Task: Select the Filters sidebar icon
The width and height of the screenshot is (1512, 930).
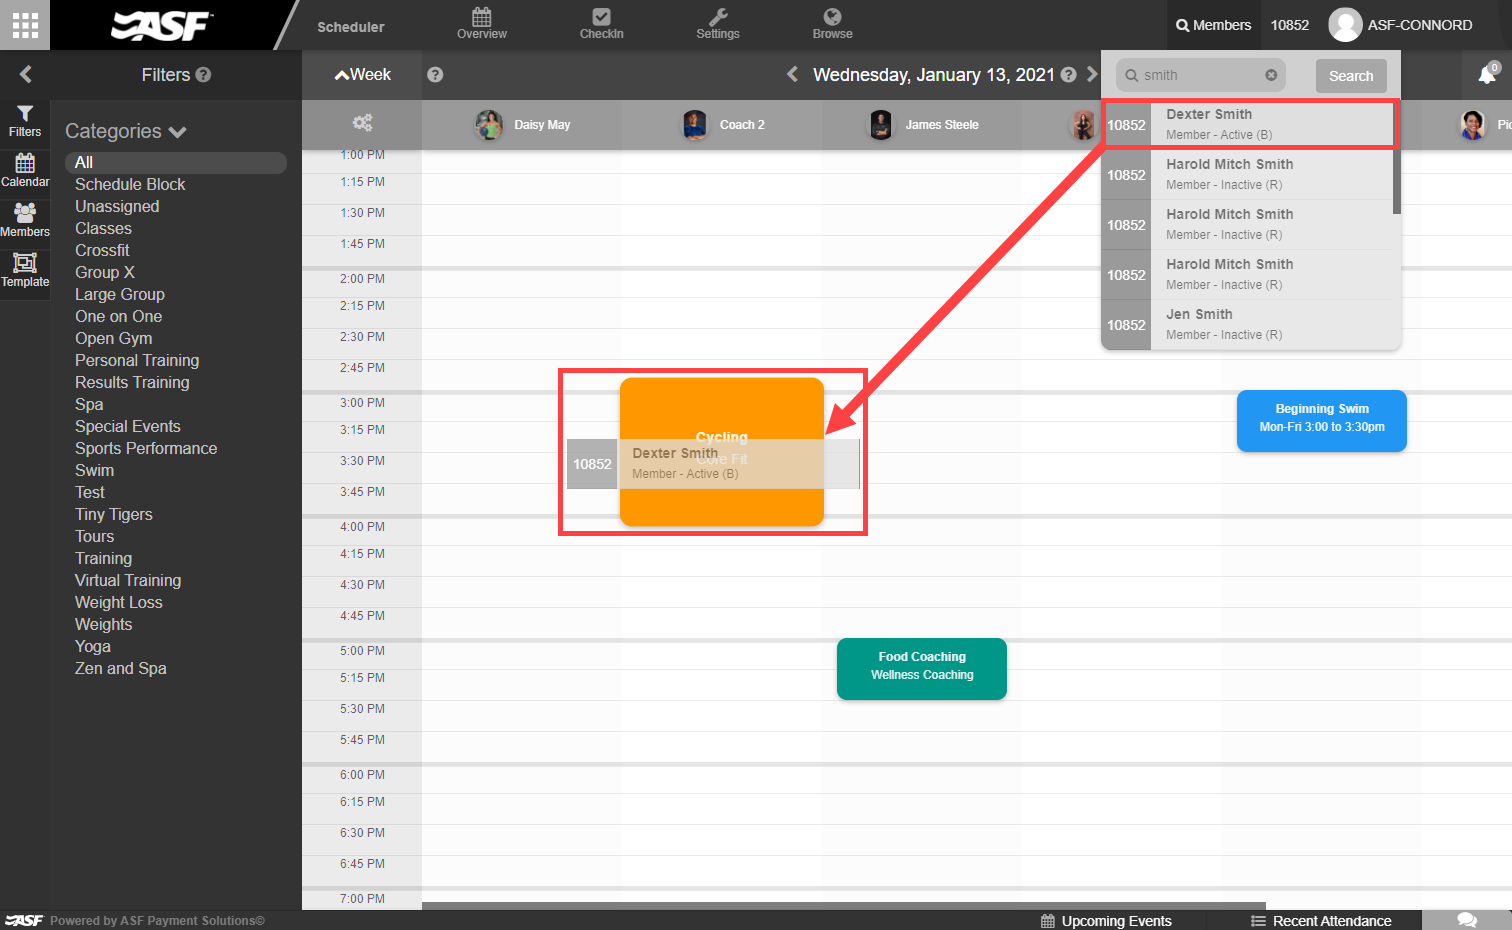Action: point(25,121)
